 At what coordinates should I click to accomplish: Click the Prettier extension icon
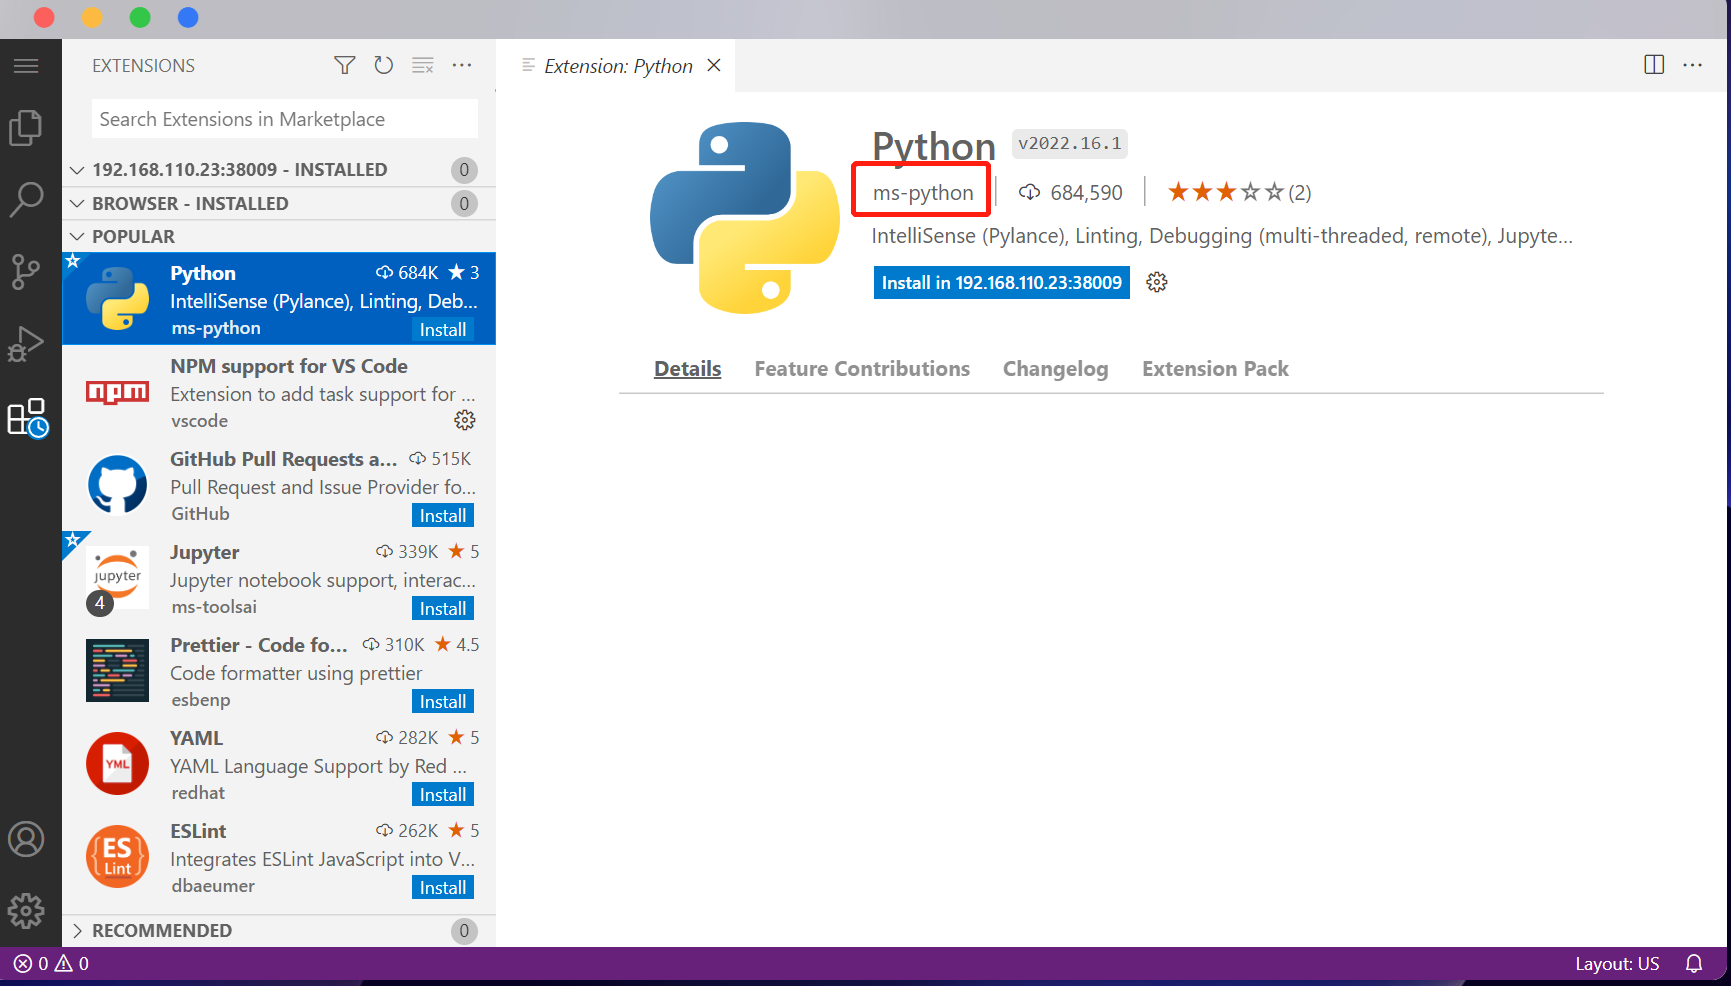point(117,670)
